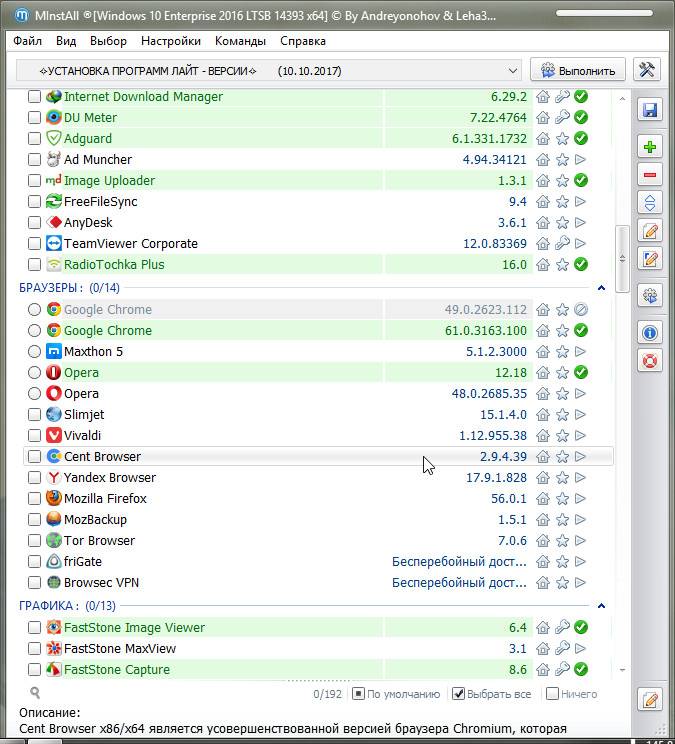Collapse the ГРАФИКА section chevron

601,606
